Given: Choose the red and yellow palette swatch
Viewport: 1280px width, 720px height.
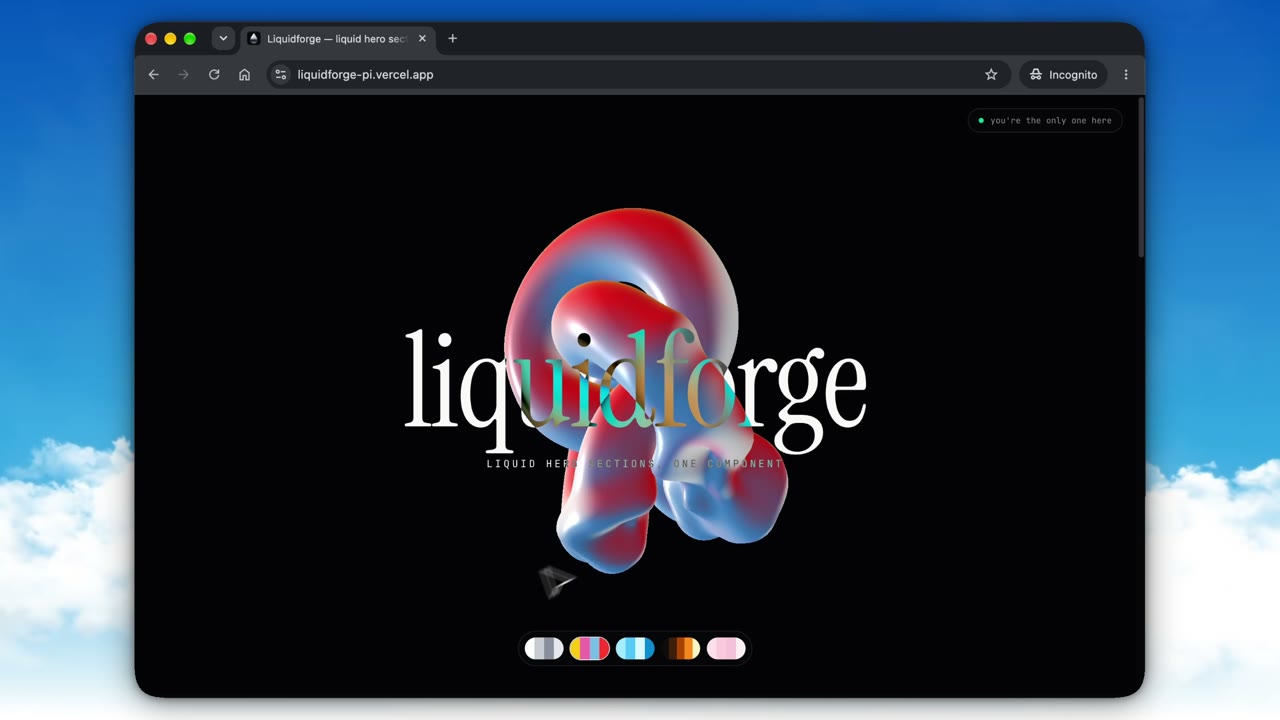Looking at the screenshot, I should 589,648.
